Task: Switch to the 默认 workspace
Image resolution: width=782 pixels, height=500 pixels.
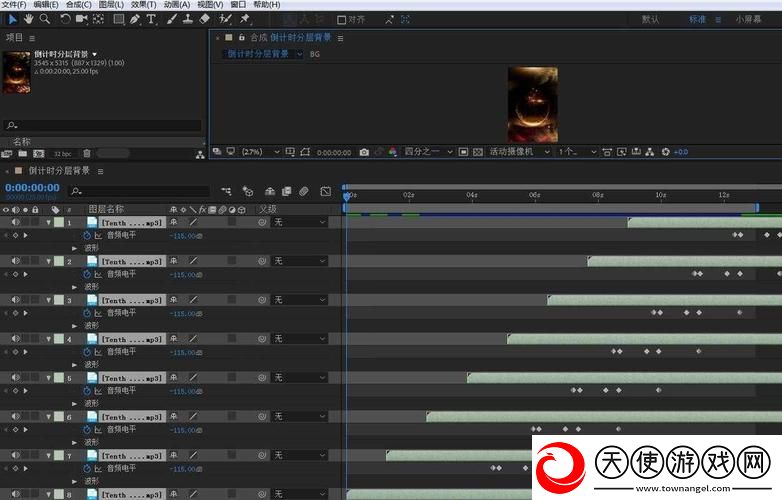Action: (650, 19)
